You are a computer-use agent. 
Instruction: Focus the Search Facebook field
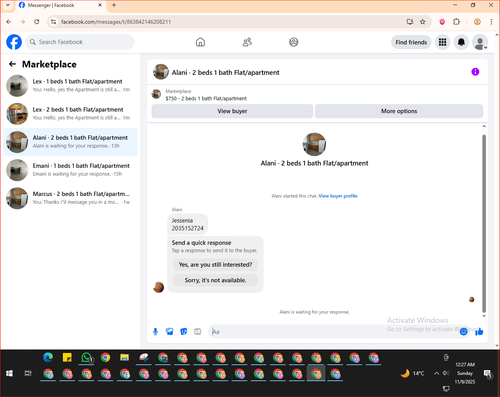point(80,42)
